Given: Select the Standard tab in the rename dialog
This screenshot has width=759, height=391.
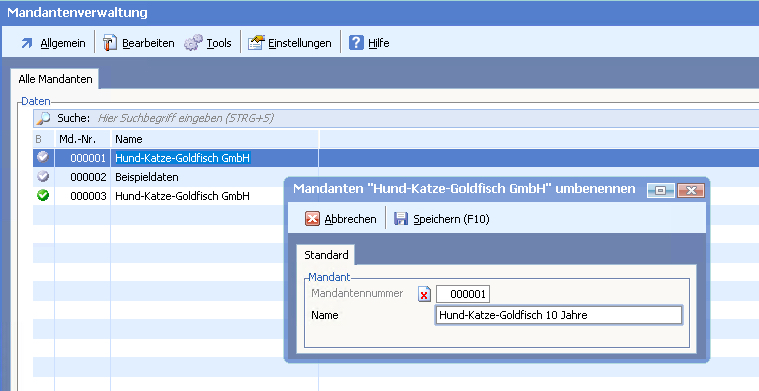Looking at the screenshot, I should (326, 255).
